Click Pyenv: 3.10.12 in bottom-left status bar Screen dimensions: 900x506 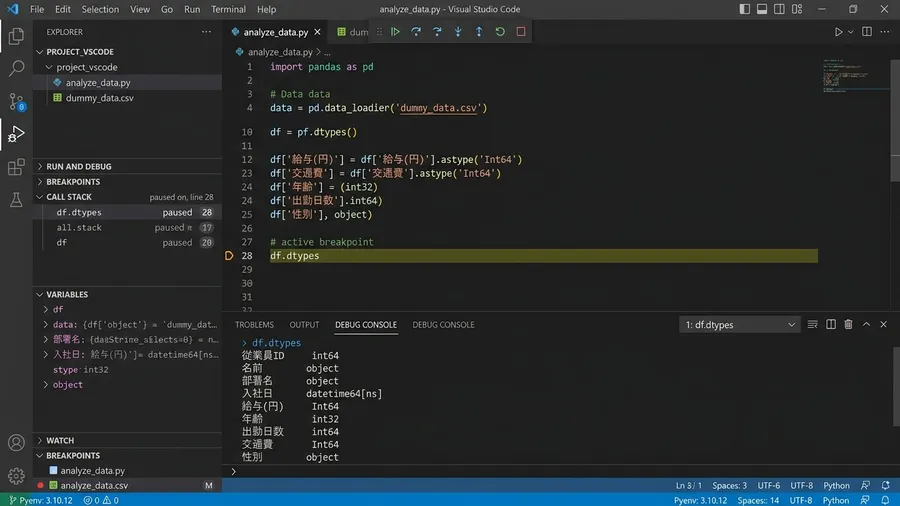tap(41, 500)
